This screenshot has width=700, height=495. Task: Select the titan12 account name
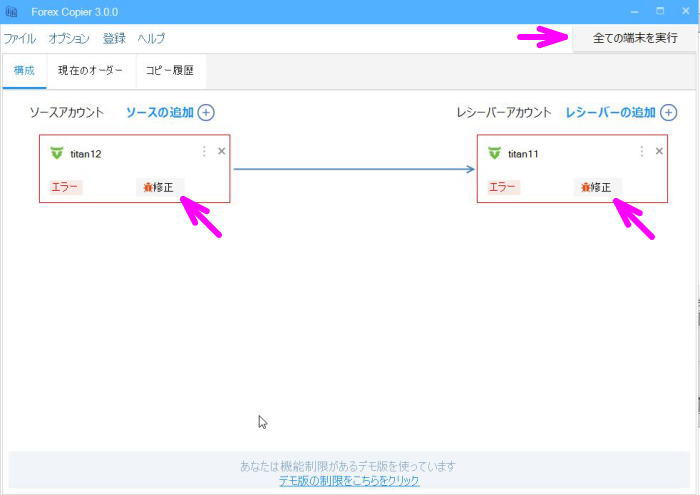coord(86,154)
